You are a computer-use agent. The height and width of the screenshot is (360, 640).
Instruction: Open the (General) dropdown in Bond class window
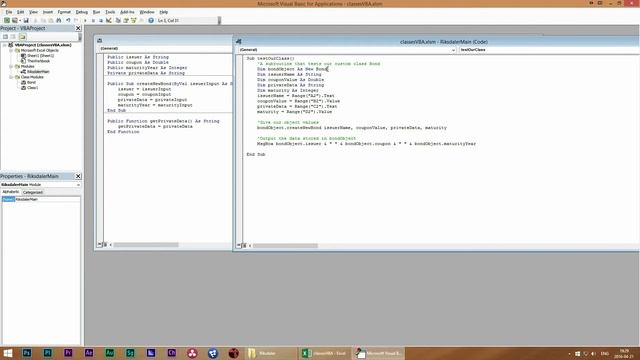pyautogui.click(x=165, y=49)
